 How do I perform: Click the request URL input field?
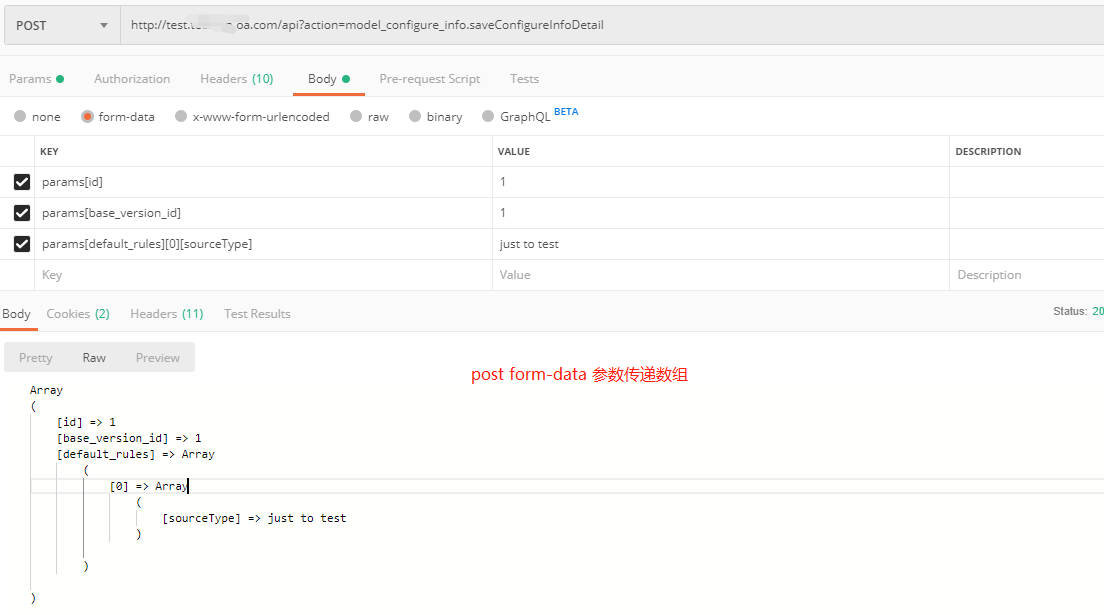(400, 25)
